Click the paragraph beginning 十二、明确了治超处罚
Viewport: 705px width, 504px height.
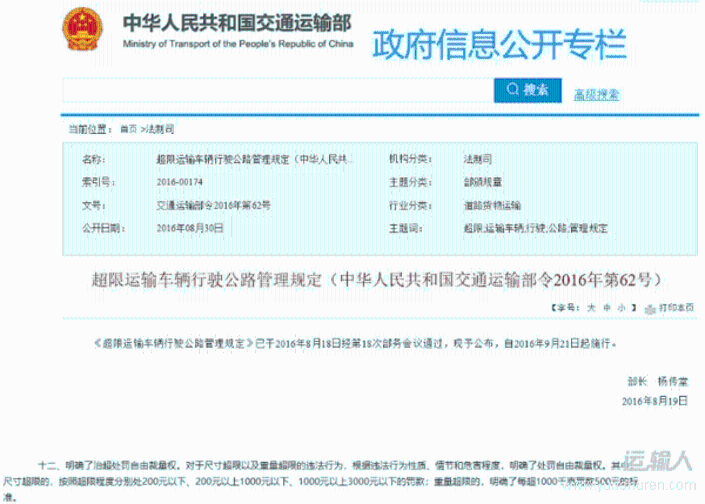[x=320, y=482]
